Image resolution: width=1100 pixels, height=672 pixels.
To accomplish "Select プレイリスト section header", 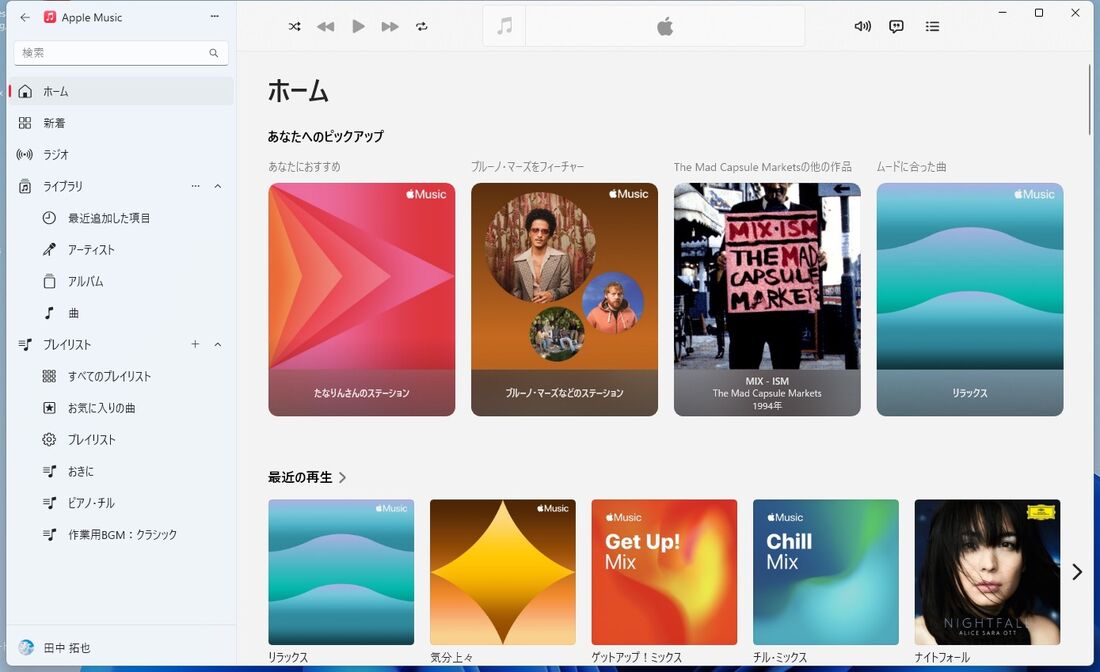I will pyautogui.click(x=67, y=344).
